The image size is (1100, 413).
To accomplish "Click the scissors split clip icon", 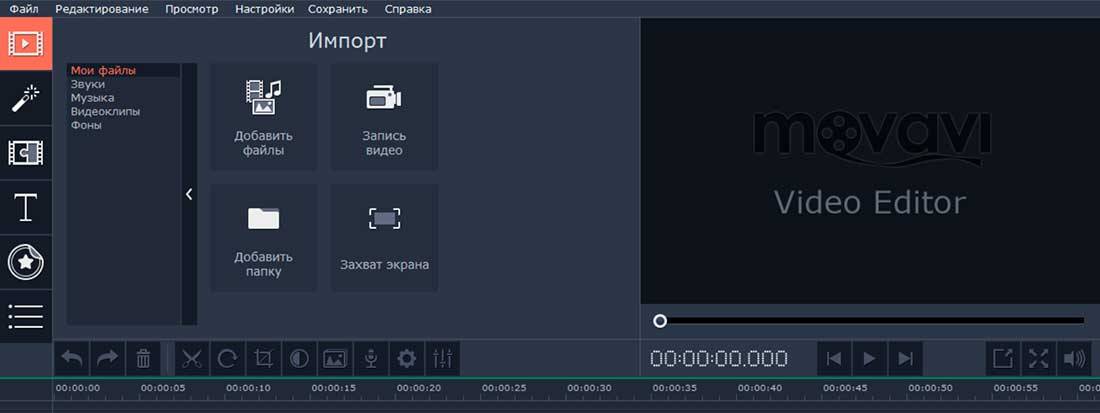I will [x=193, y=358].
